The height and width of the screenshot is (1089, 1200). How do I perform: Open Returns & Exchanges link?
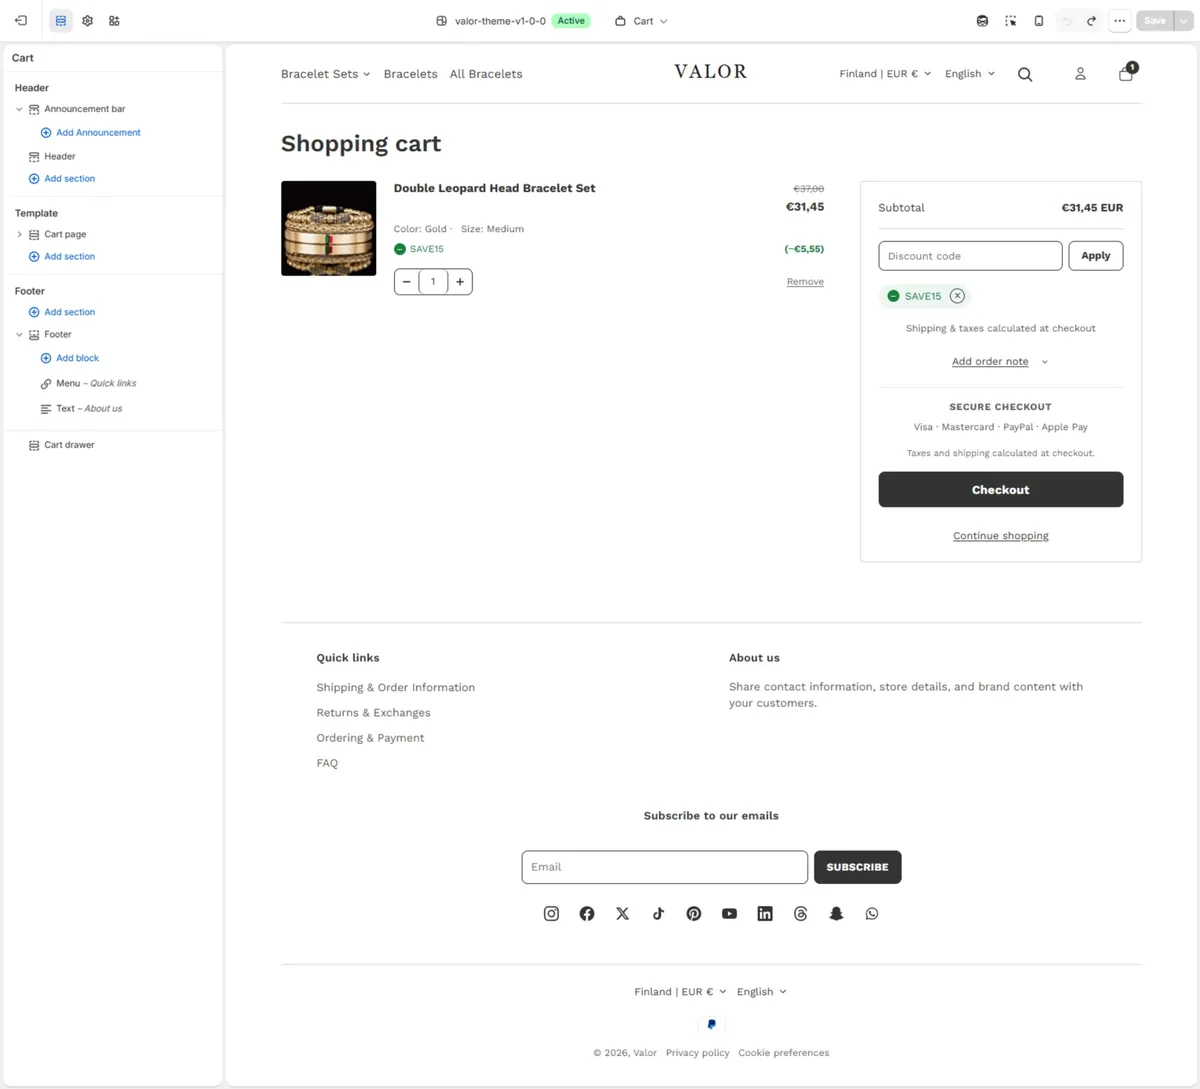(x=374, y=713)
